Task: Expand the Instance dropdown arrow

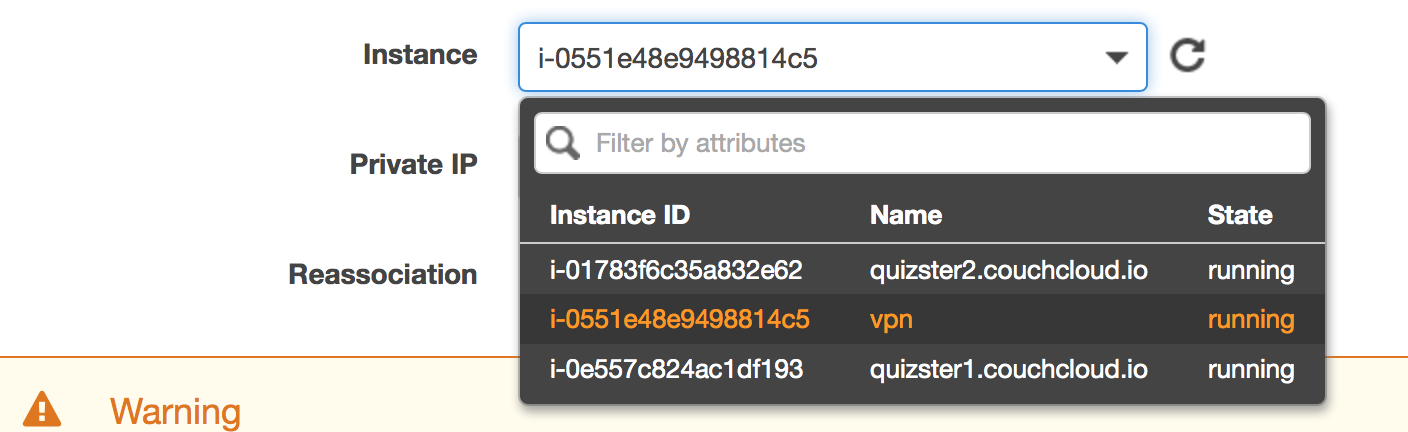Action: (1116, 58)
